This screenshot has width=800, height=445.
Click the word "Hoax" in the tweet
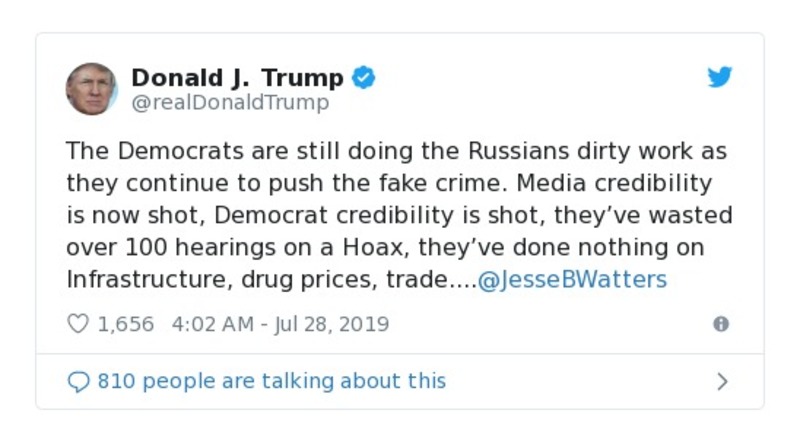(x=403, y=247)
